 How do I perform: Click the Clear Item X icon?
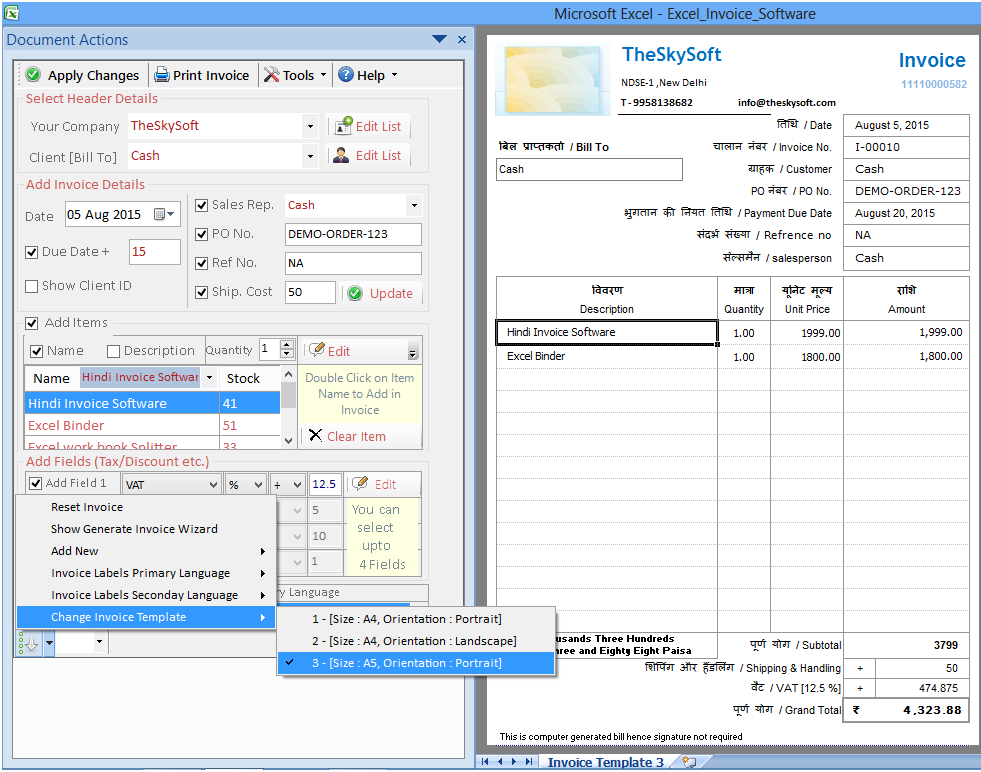(316, 435)
